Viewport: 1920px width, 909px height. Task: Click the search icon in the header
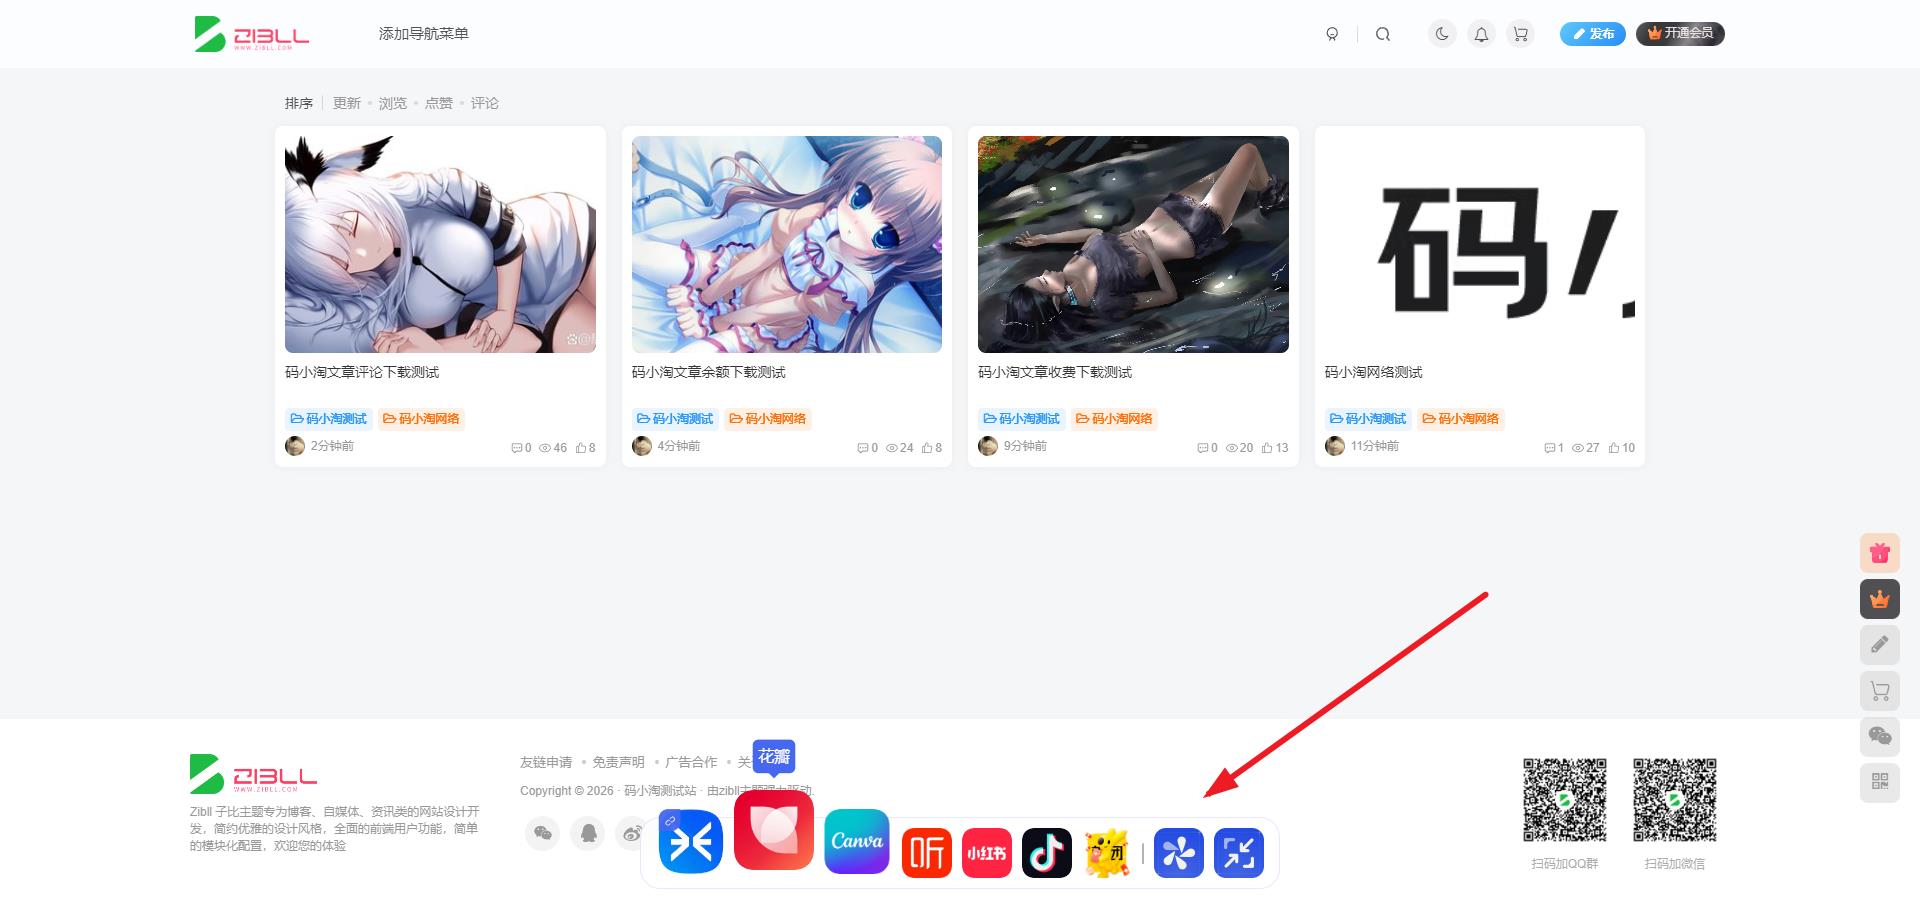pos(1383,33)
